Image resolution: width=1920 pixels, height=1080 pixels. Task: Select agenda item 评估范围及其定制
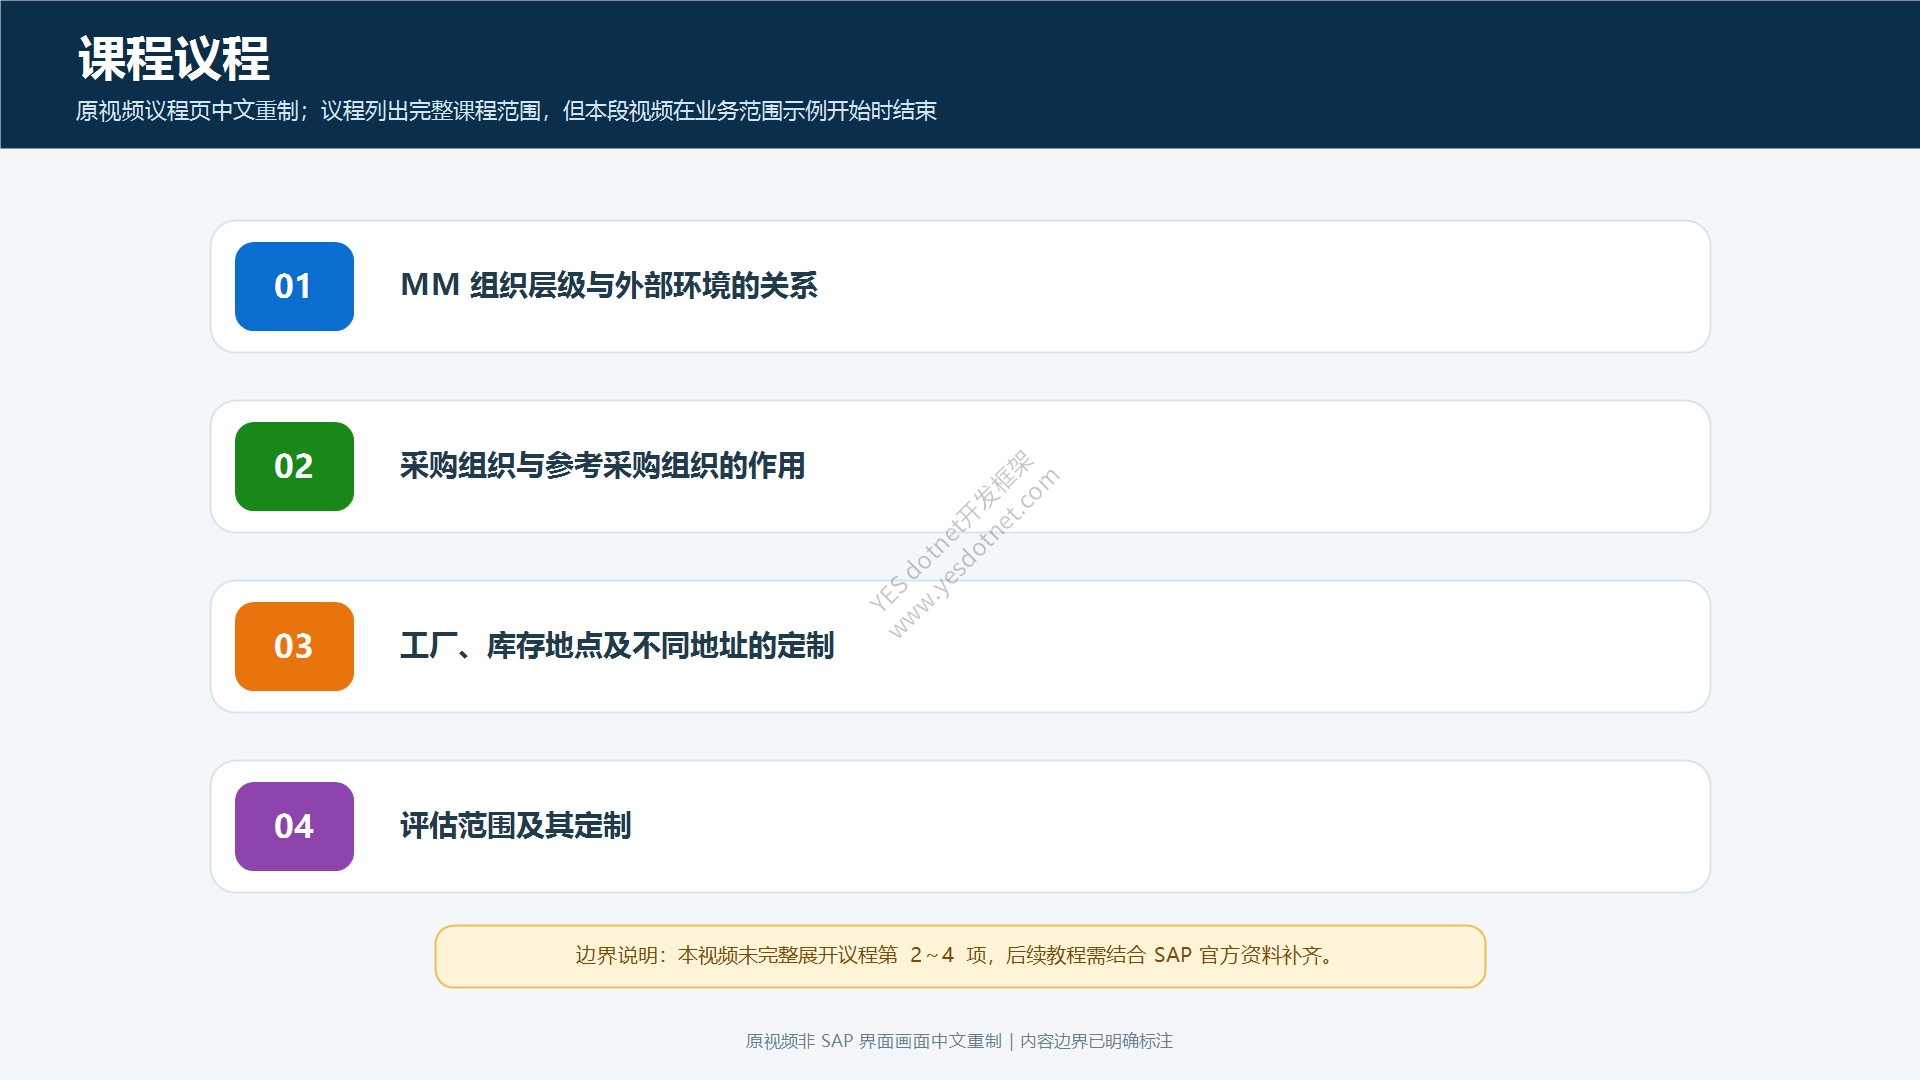pyautogui.click(x=515, y=826)
